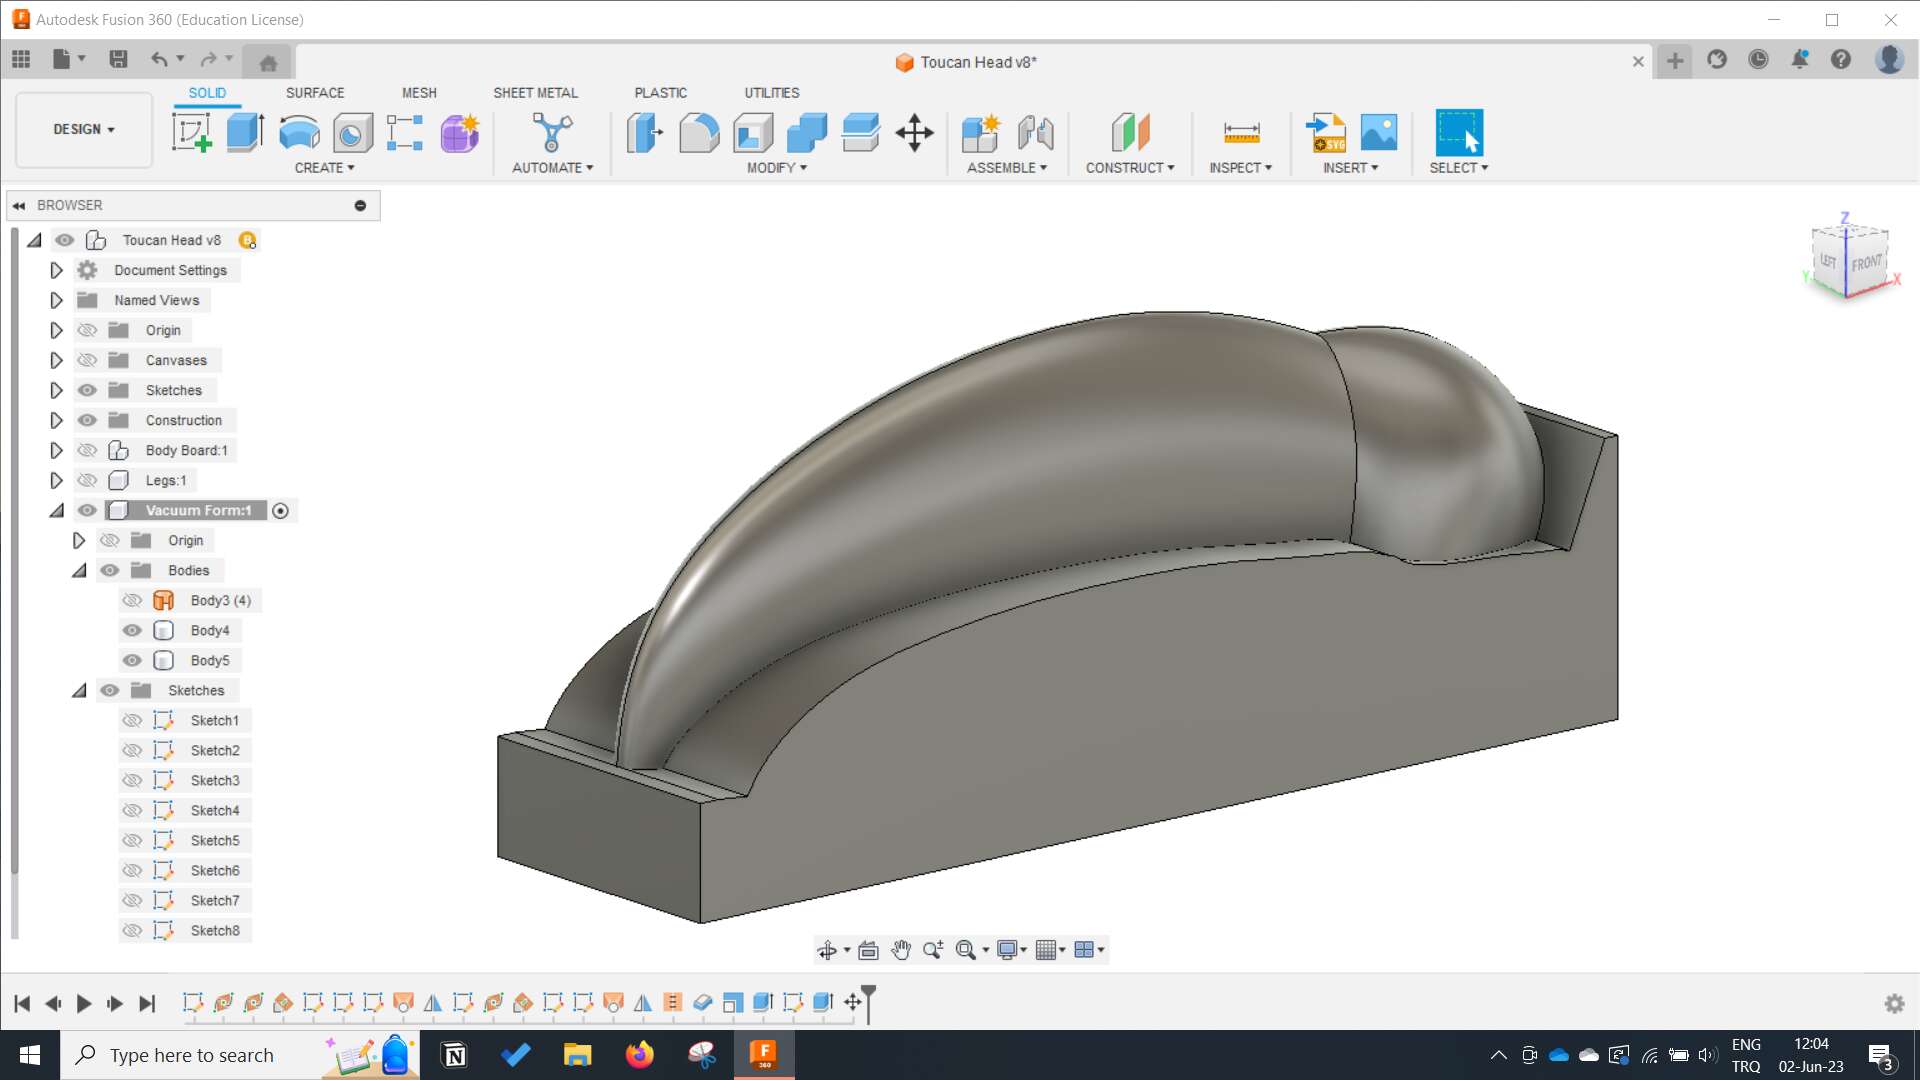Screen dimensions: 1920x1080
Task: Select the Pan hand tool
Action: click(x=901, y=950)
